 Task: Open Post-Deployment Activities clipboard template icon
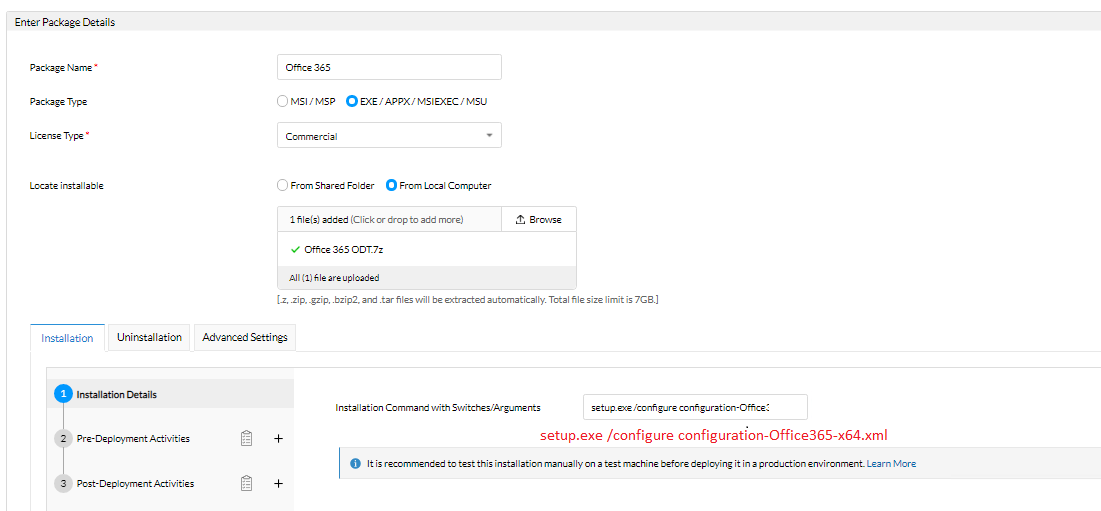coord(246,484)
